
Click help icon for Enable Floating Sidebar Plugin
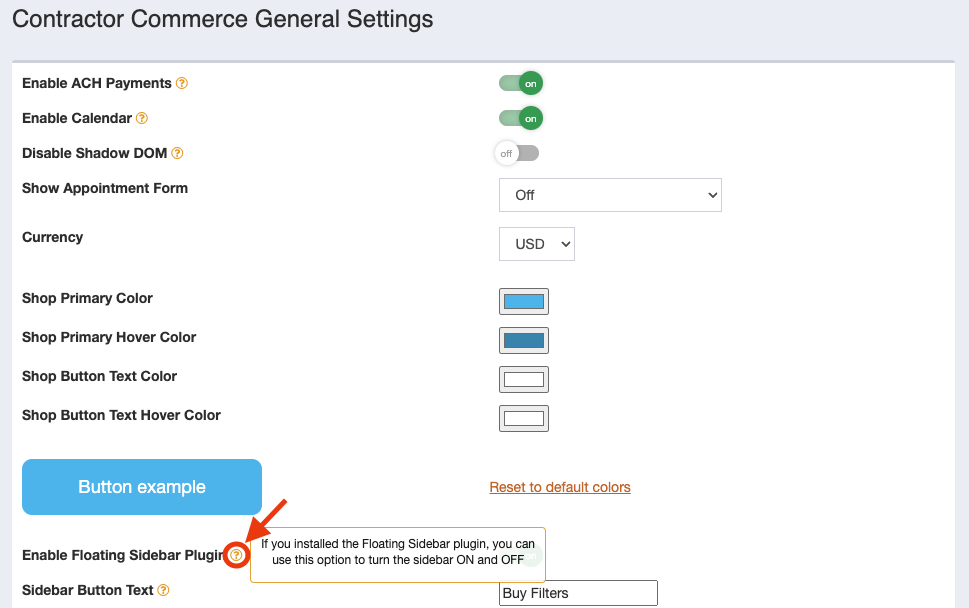235,555
